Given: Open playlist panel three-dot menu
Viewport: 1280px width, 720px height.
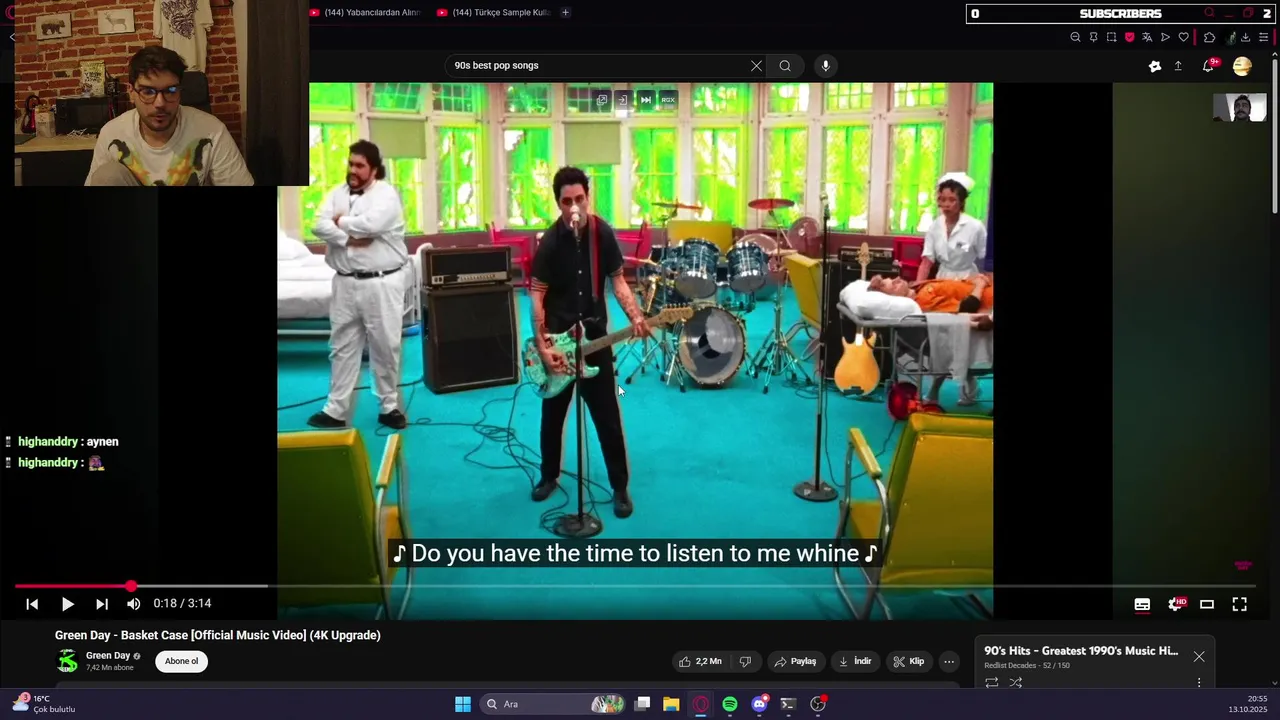Looking at the screenshot, I should (1199, 683).
